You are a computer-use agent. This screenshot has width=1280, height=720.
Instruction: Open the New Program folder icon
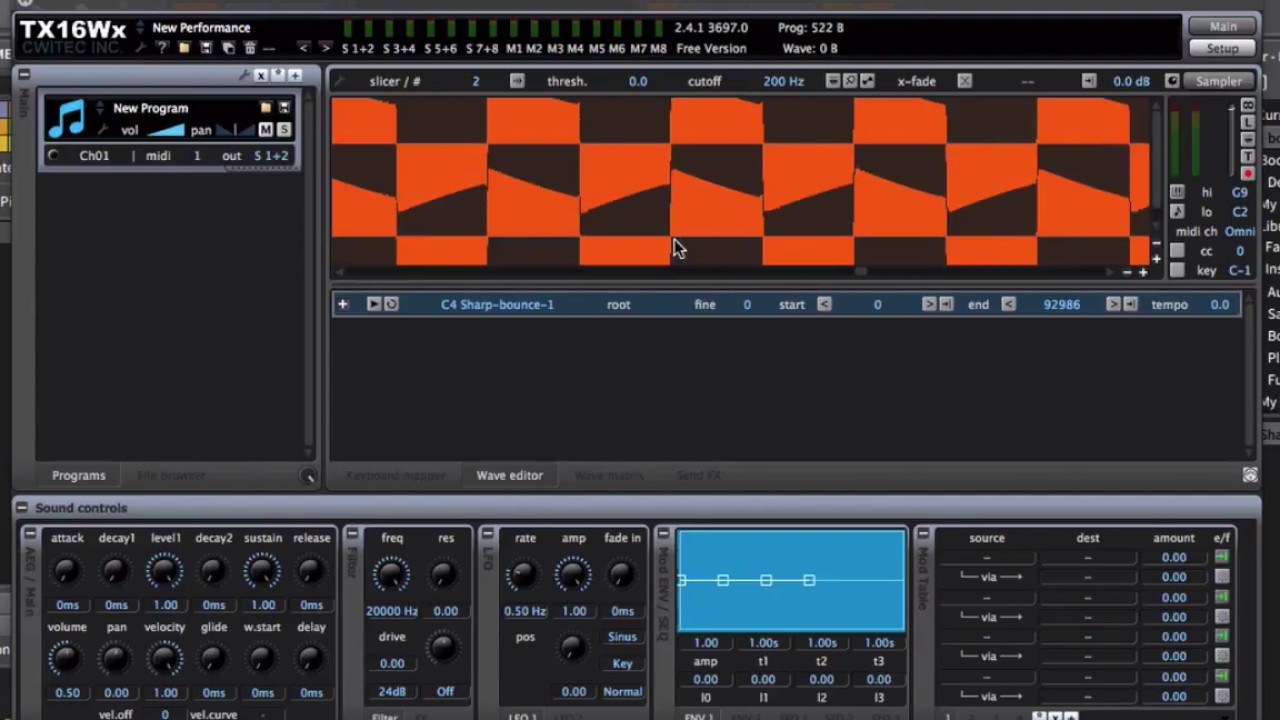(266, 108)
